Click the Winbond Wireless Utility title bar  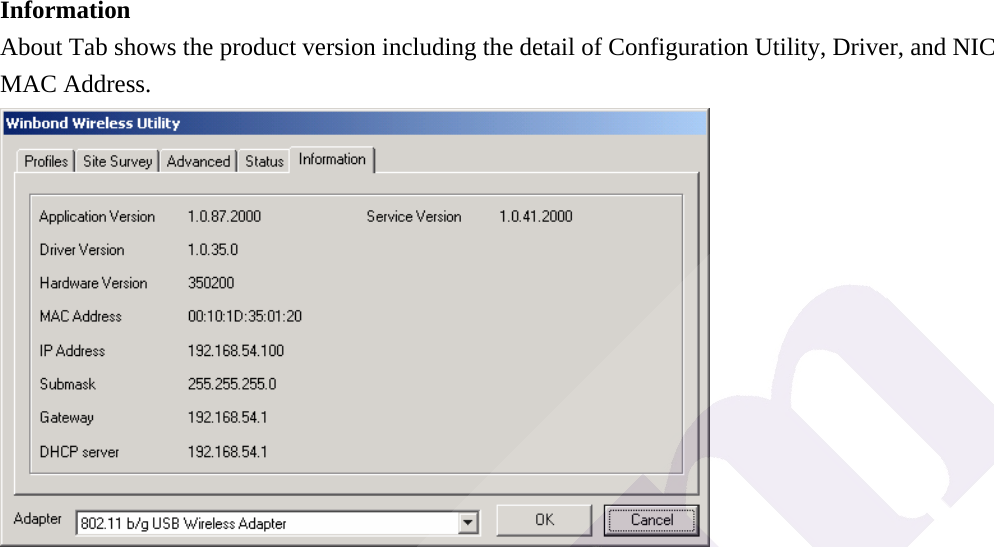tap(355, 123)
